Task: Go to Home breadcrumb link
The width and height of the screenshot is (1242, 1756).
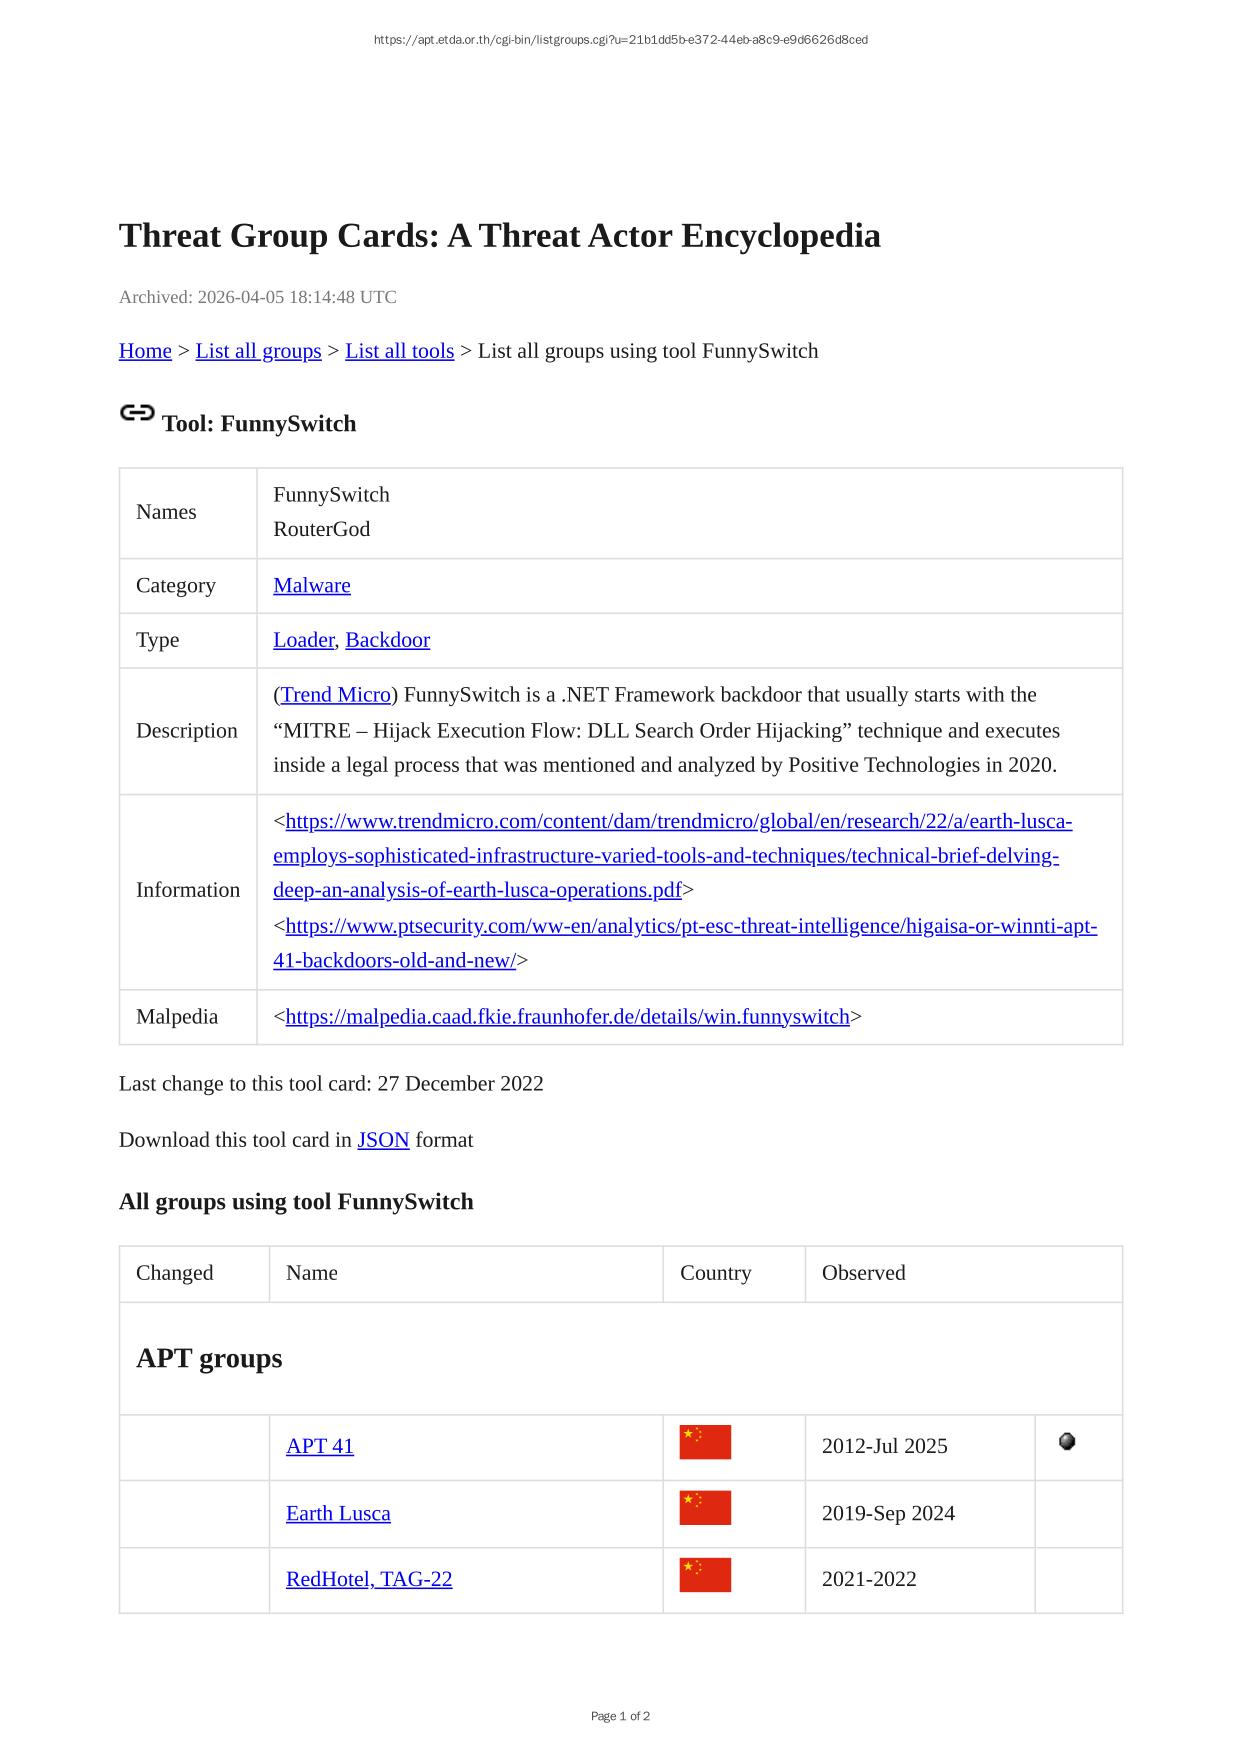Action: 145,351
